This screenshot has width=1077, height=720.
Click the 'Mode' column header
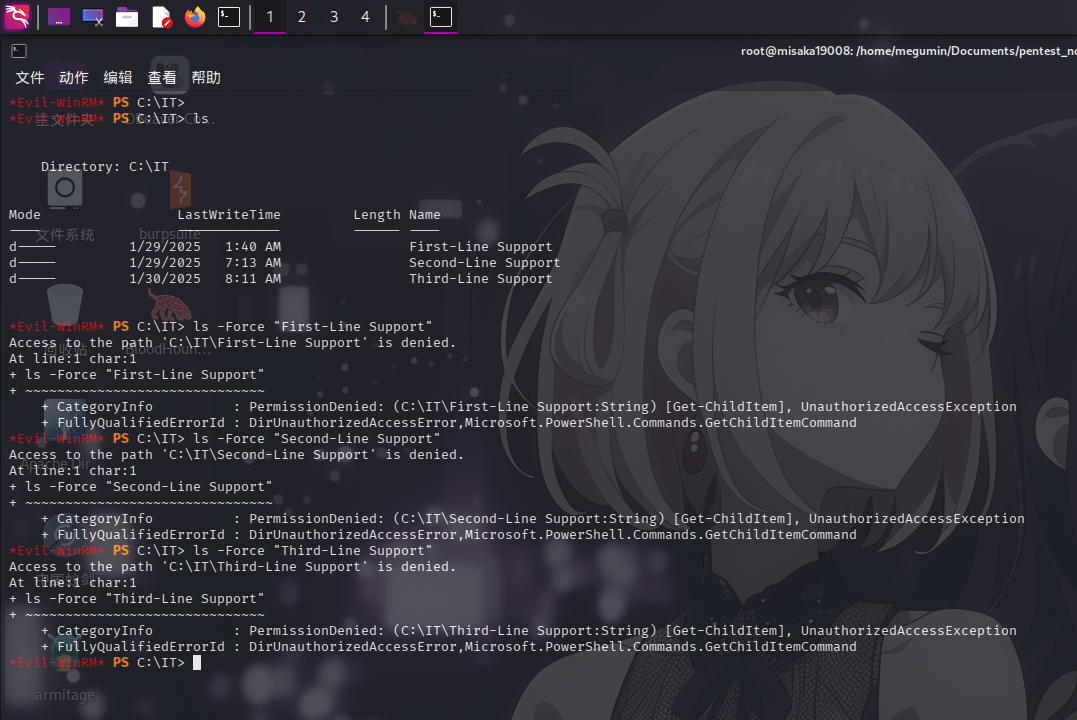coord(25,214)
